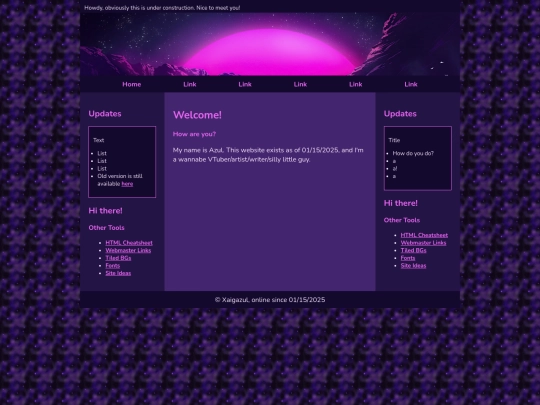Image resolution: width=540 pixels, height=405 pixels.
Task: Click the 'How are you?' subheading
Action: [x=194, y=134]
